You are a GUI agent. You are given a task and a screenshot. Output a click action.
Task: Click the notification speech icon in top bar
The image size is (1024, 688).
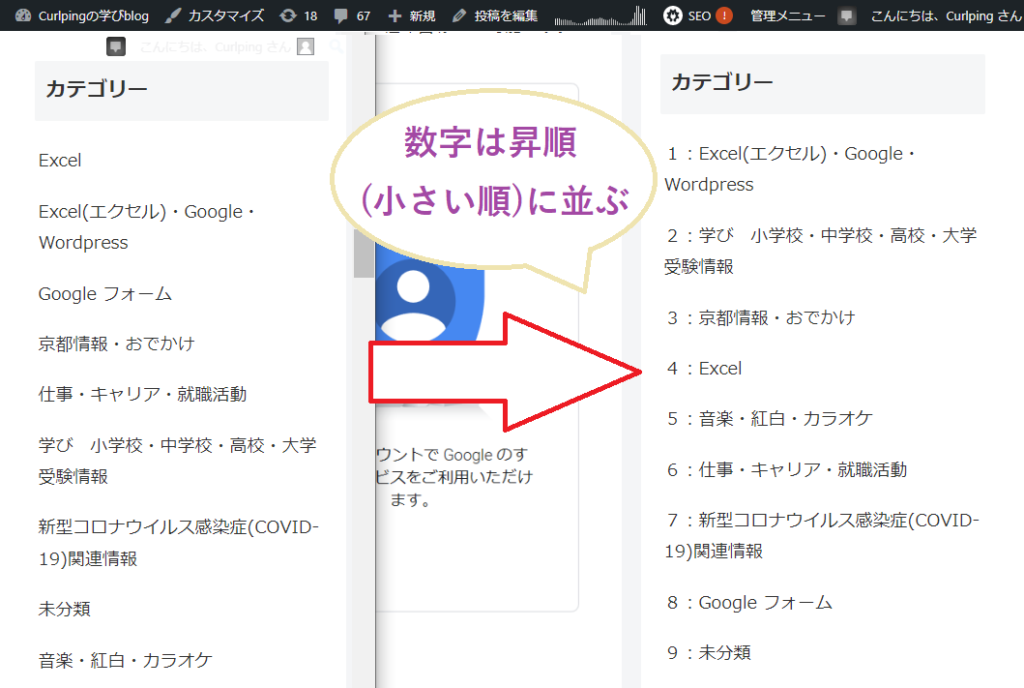point(846,16)
